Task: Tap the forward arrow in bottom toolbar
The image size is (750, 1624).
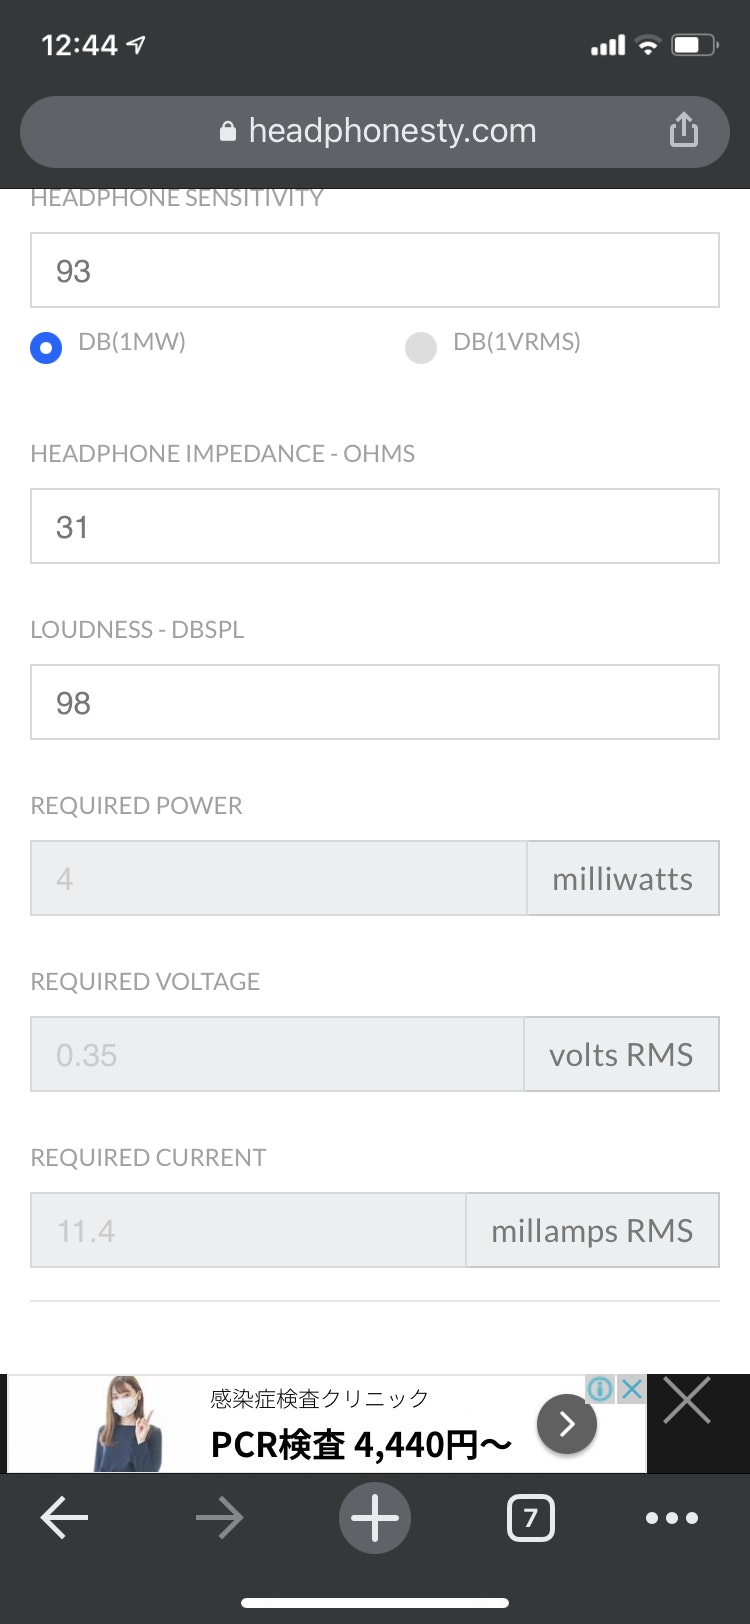Action: point(220,1518)
